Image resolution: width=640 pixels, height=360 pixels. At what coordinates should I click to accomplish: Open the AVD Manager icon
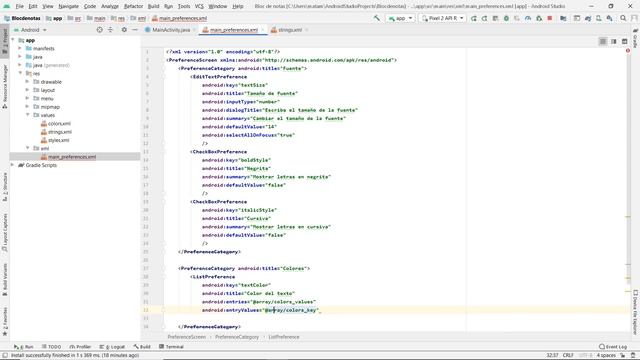point(598,18)
